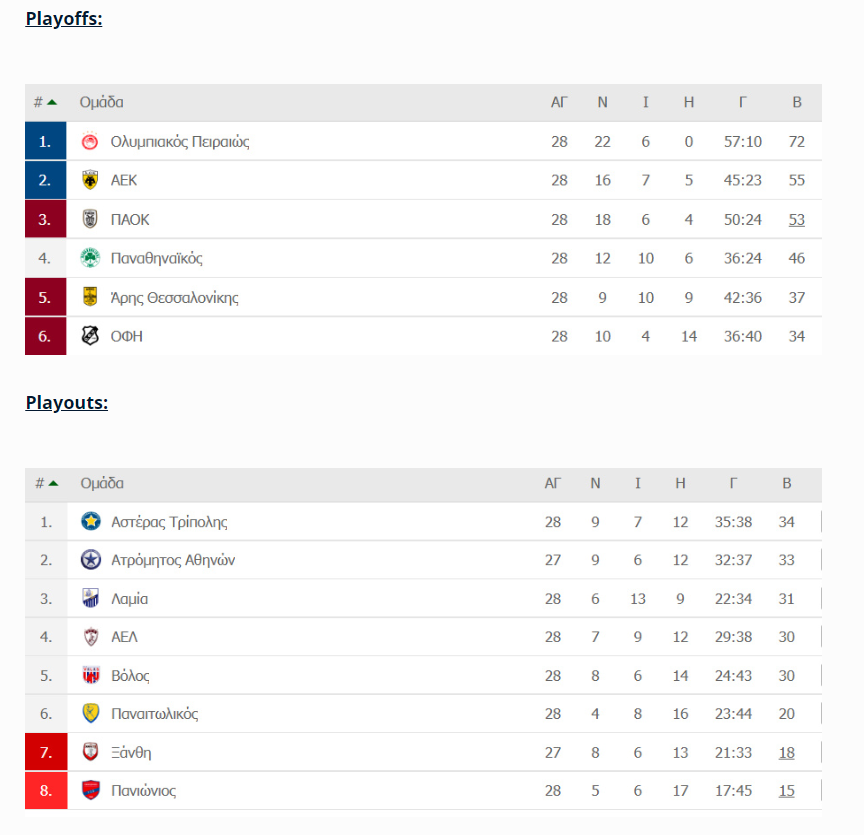Click the Λαμία team crest icon
The image size is (864, 835).
[x=91, y=599]
